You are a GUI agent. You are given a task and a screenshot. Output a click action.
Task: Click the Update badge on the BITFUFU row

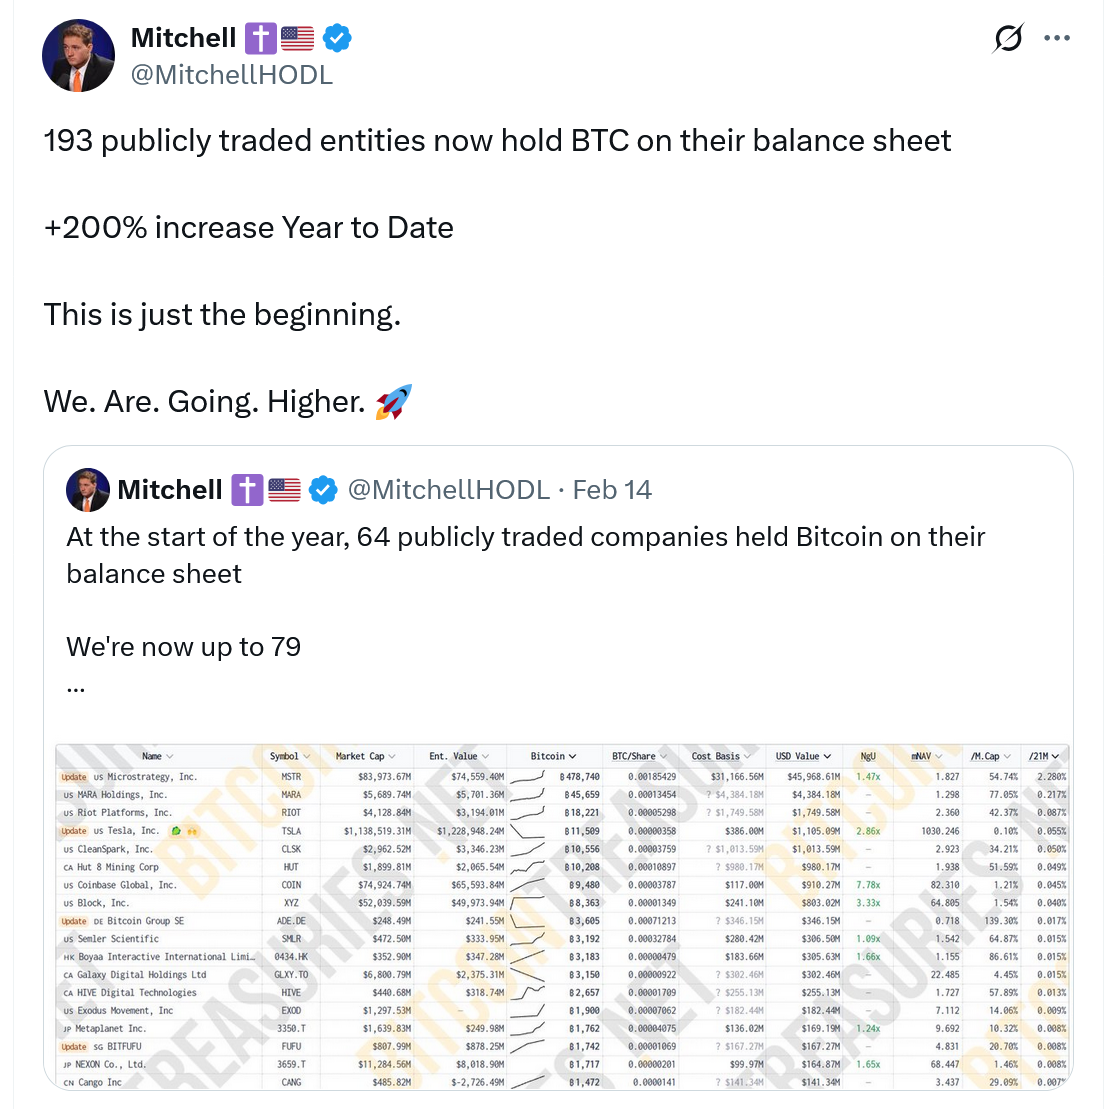(x=73, y=1045)
